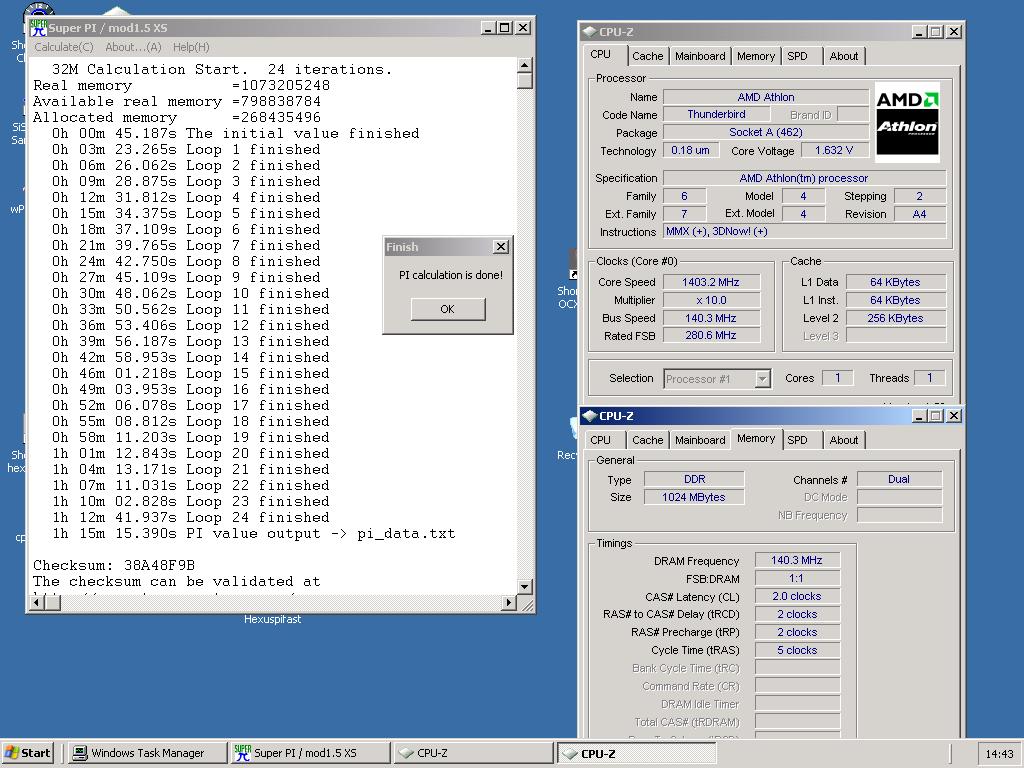Click DRAM Frequency value 140.3 MHz
Screen dimensions: 1024x768
(797, 560)
